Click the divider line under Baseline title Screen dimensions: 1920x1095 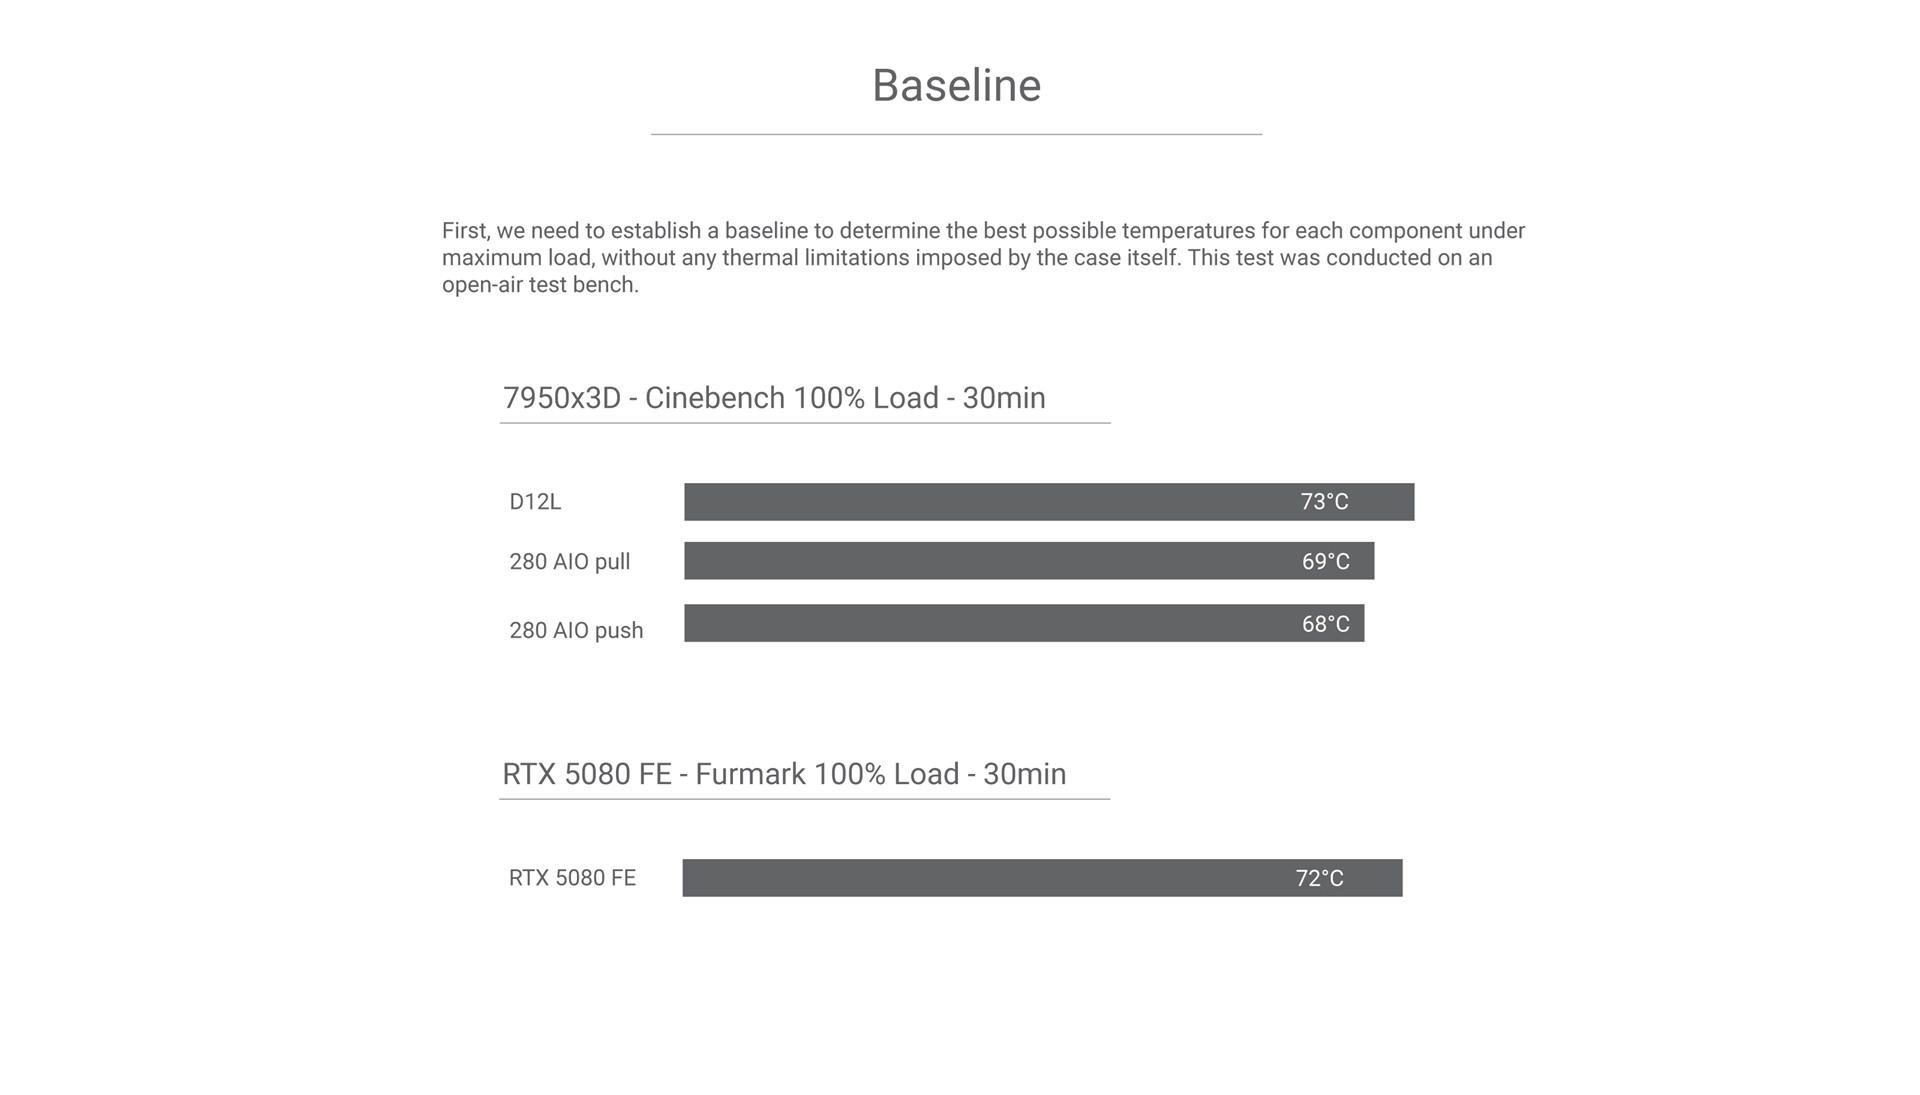(956, 134)
